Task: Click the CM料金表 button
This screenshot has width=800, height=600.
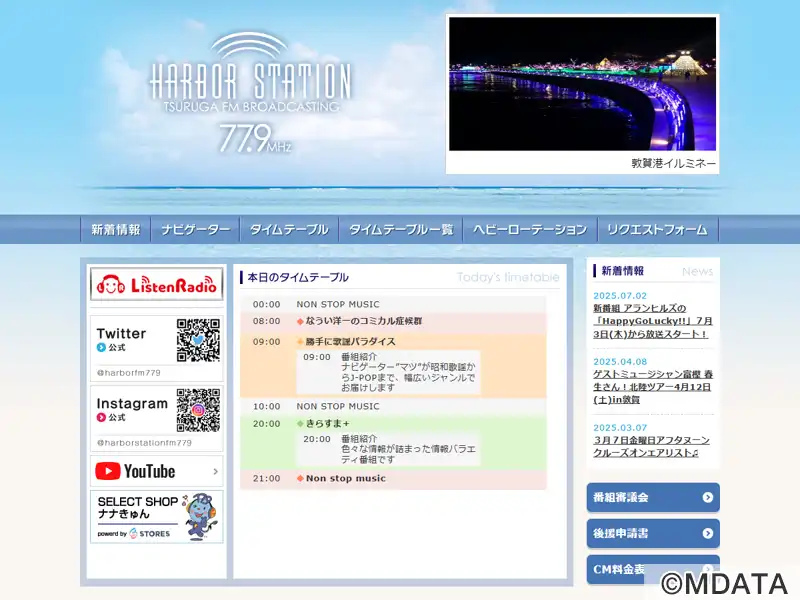Action: tap(653, 569)
